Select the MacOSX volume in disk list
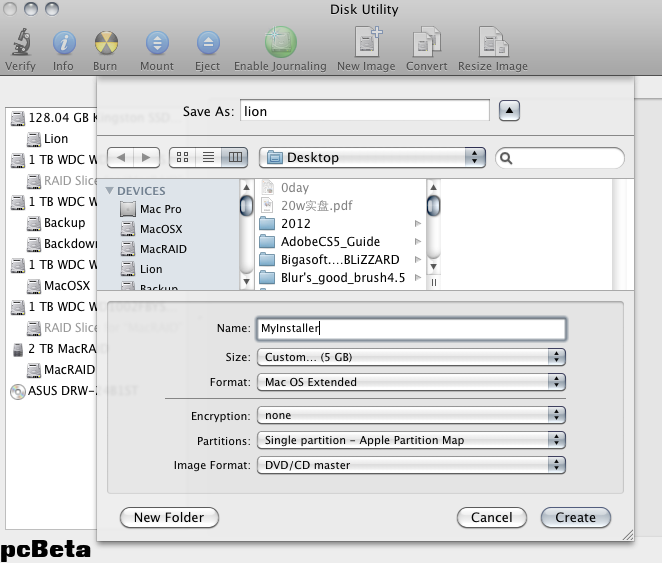 coord(58,286)
